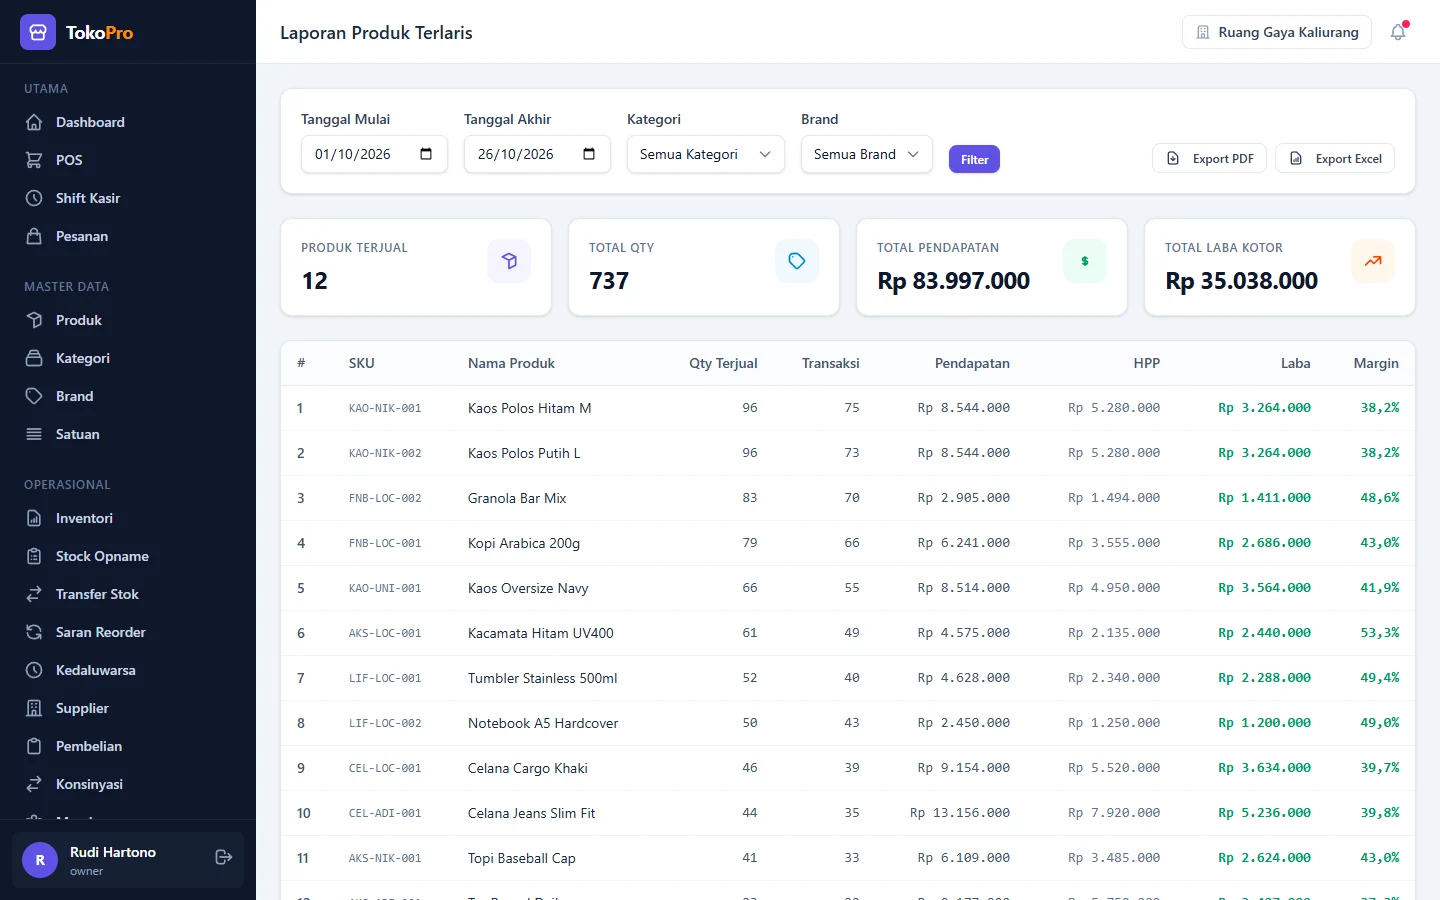
Task: Click the Tanggal Mulai date field
Action: coord(374,154)
